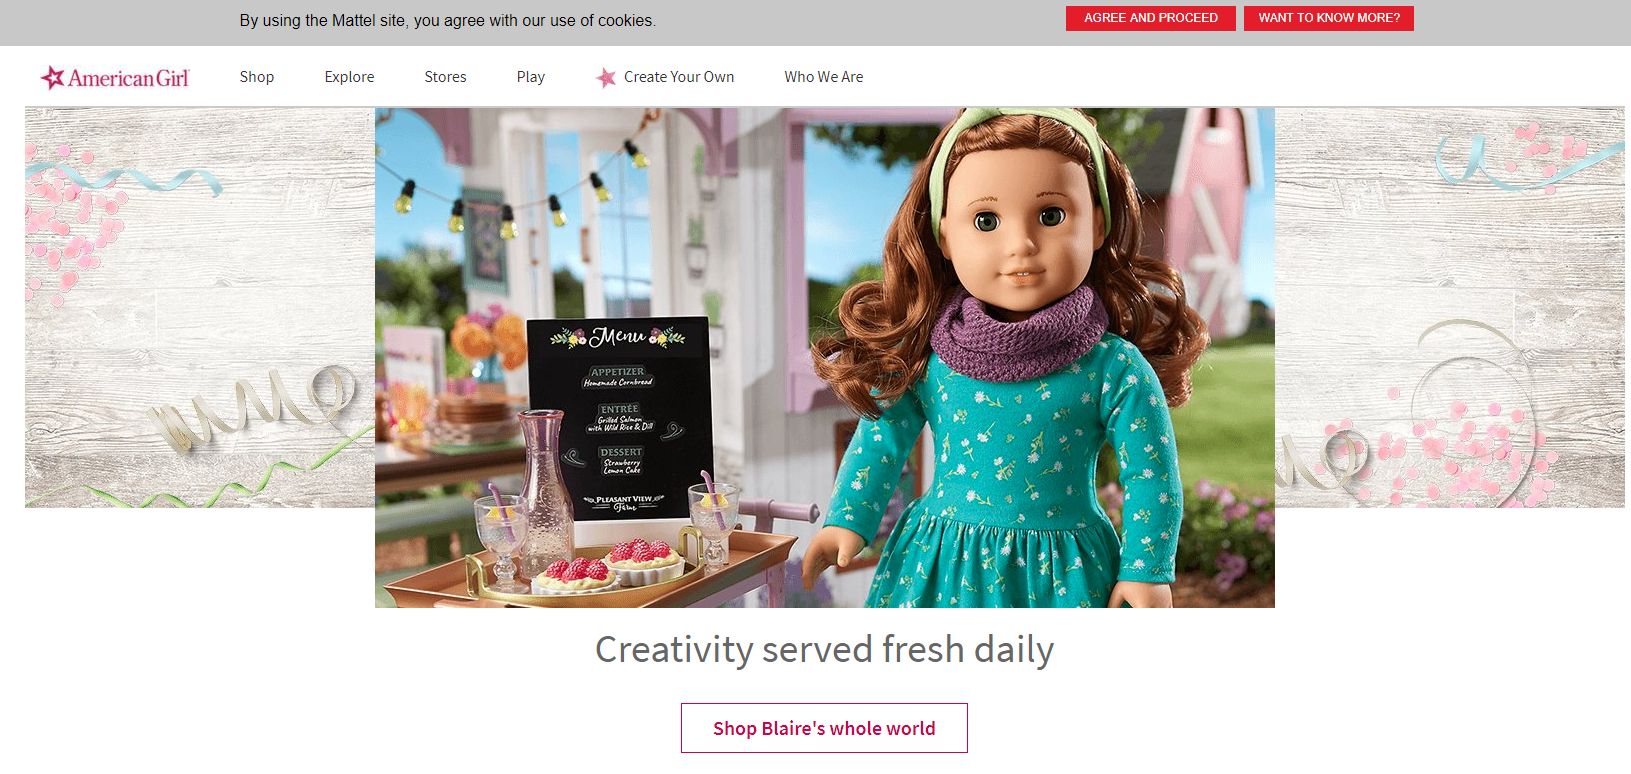
Task: Click the Creativity served fresh daily headline
Action: click(825, 649)
